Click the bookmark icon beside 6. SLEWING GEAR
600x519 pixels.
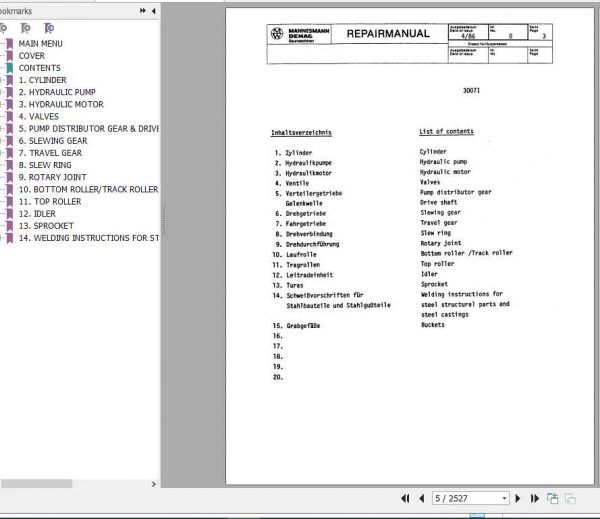[10, 141]
